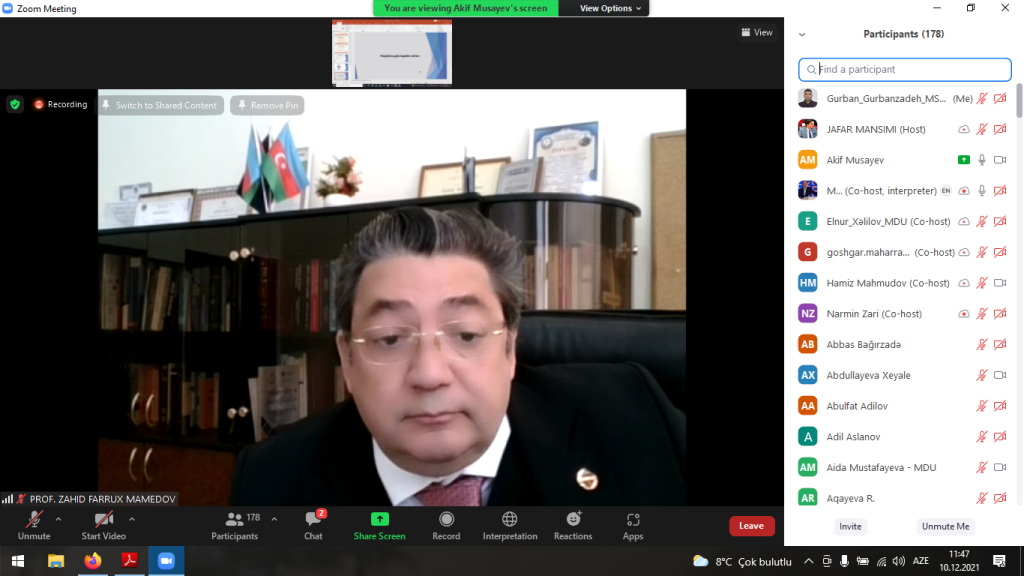Open the Windows notification center
Screen dimensions: 1024x576
pos(999,561)
